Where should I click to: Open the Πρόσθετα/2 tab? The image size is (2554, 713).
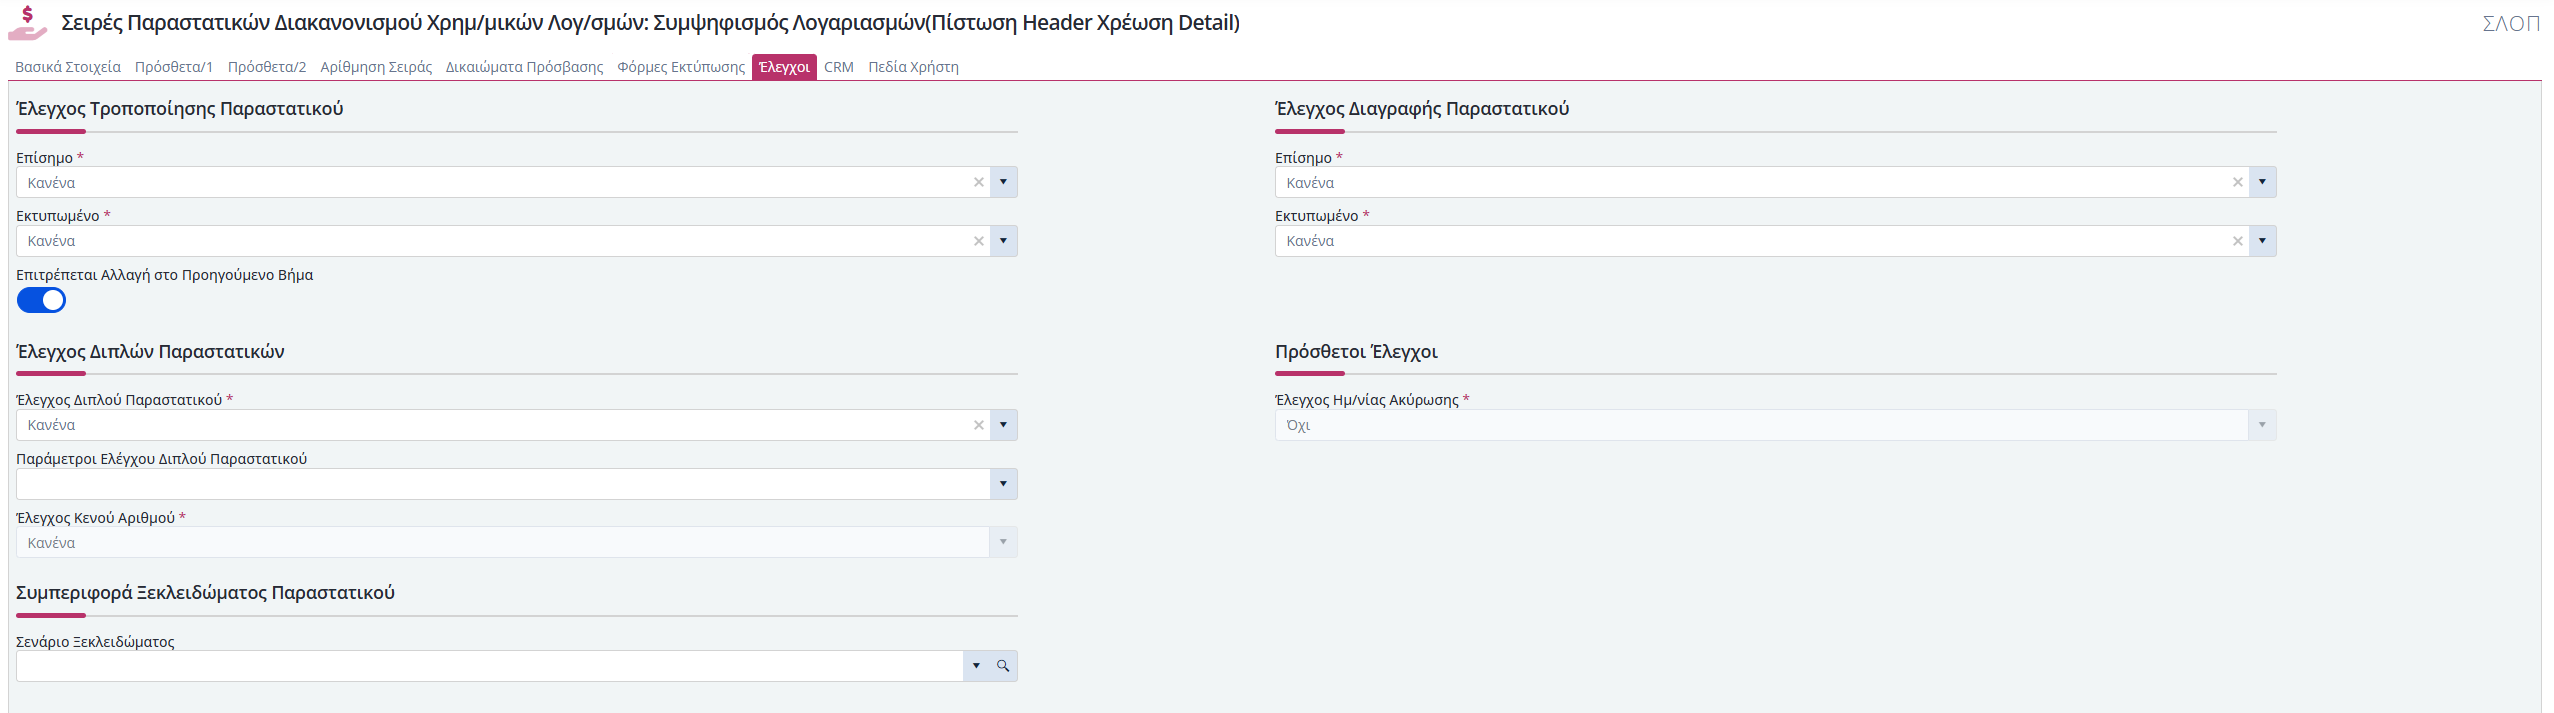point(267,67)
